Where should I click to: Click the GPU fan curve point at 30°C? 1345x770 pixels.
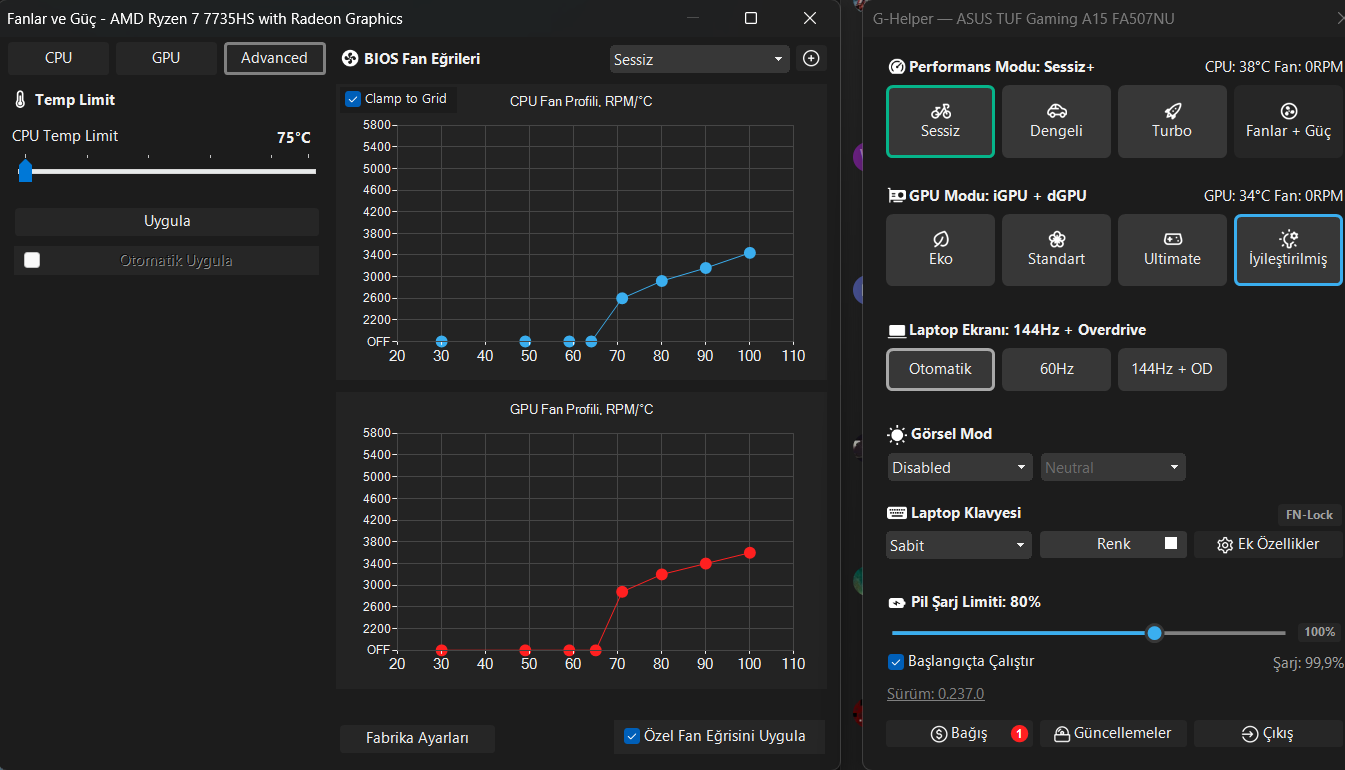click(x=441, y=650)
